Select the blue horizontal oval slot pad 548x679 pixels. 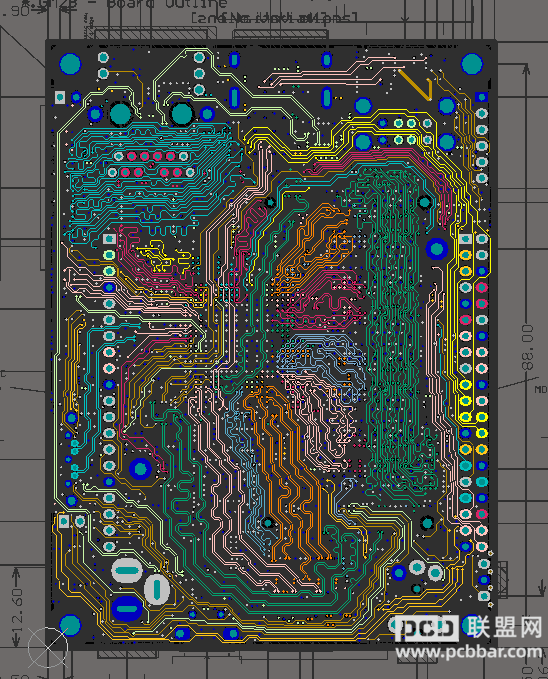(x=126, y=608)
